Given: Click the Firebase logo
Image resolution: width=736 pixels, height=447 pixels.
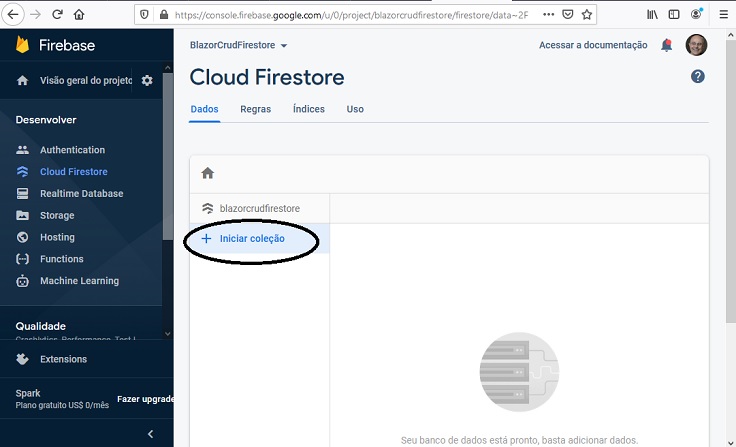Looking at the screenshot, I should pyautogui.click(x=55, y=45).
